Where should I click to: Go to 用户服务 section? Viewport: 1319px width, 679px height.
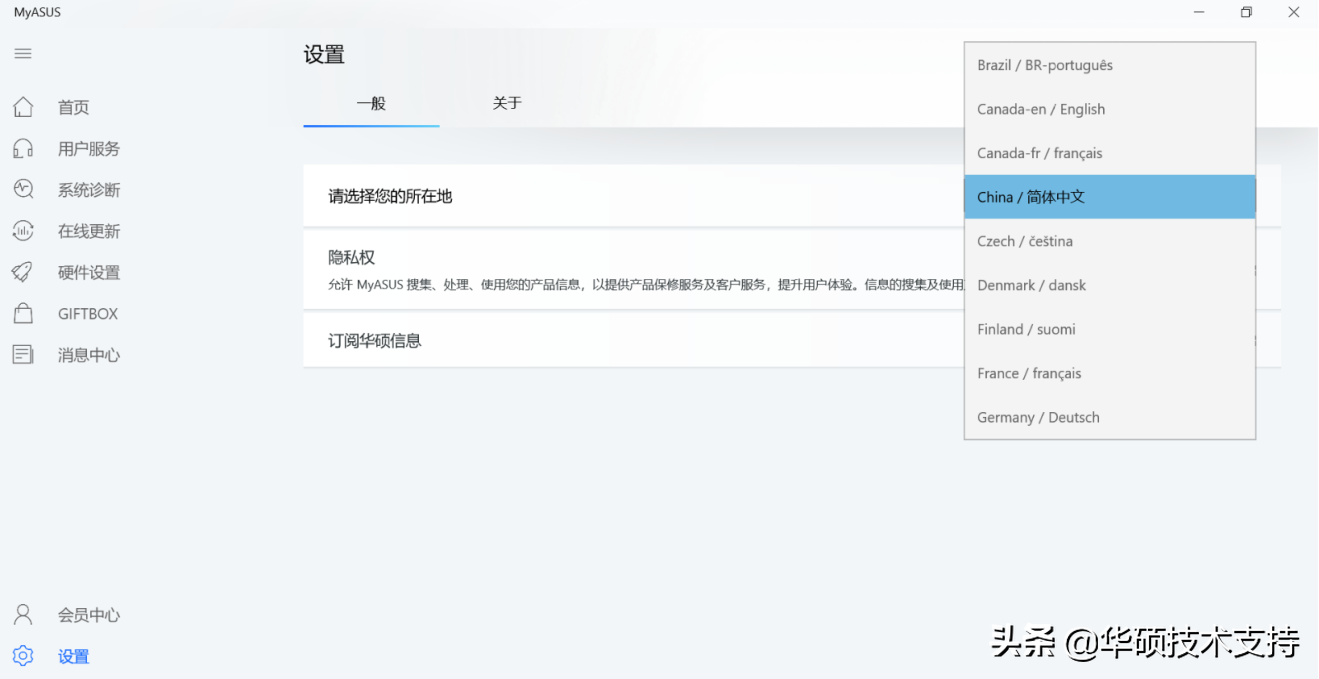89,149
